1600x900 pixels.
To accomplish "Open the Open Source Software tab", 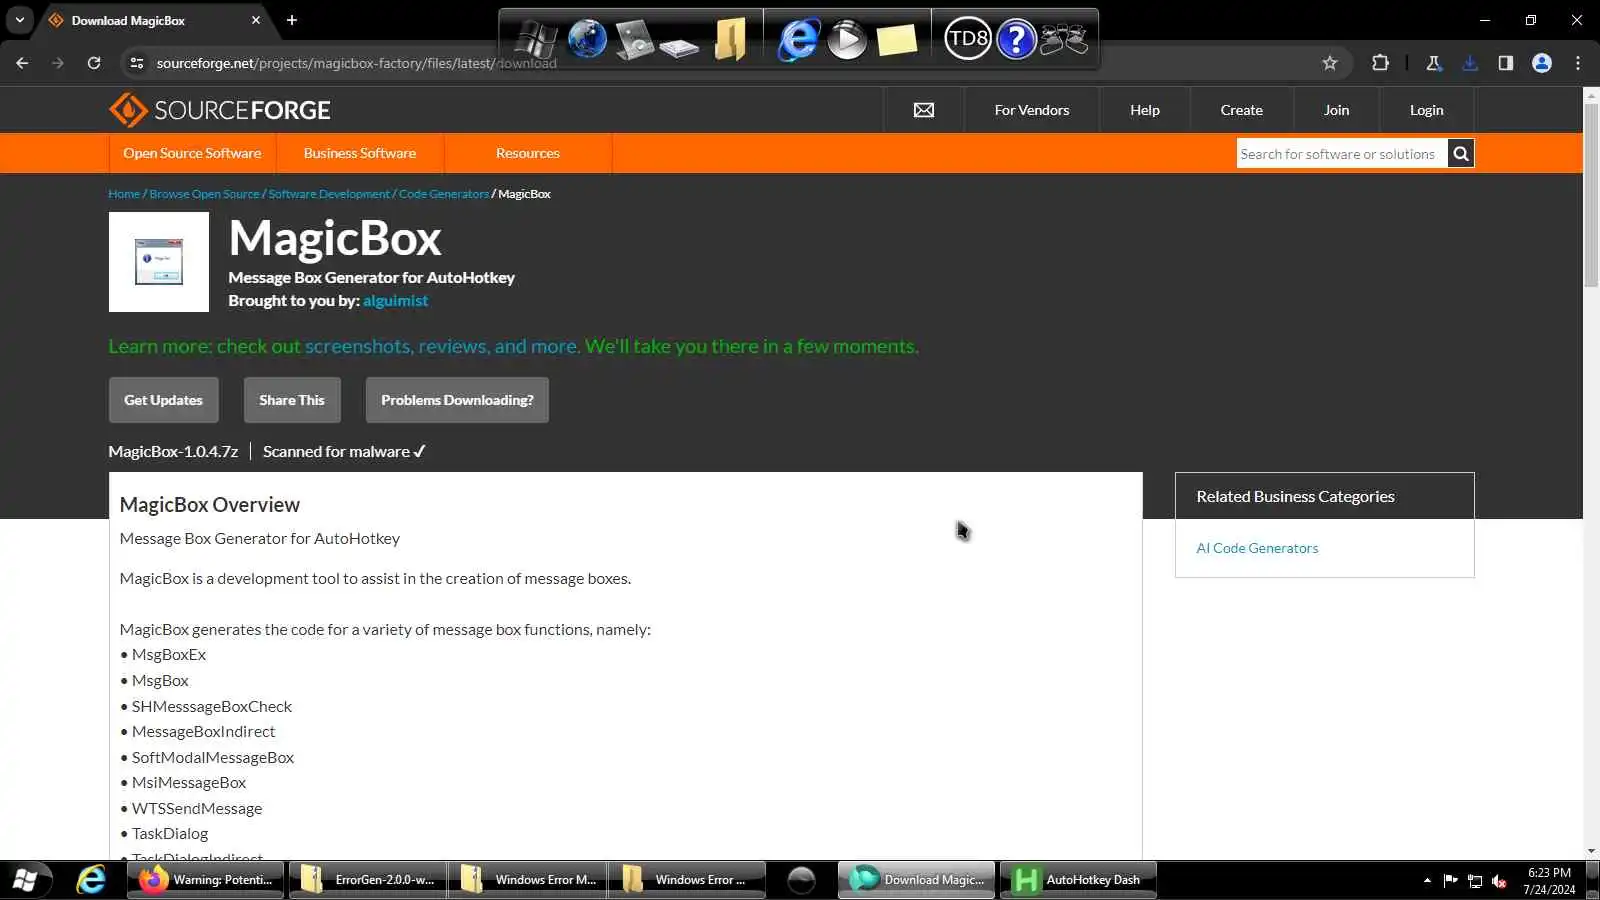I will (x=192, y=153).
